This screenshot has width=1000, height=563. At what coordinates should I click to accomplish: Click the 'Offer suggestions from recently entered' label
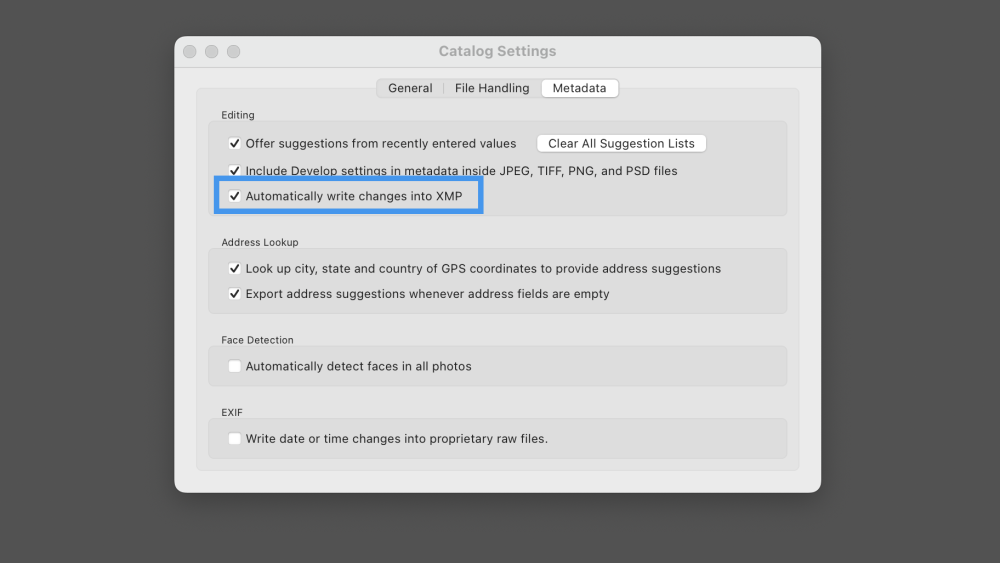click(x=381, y=143)
